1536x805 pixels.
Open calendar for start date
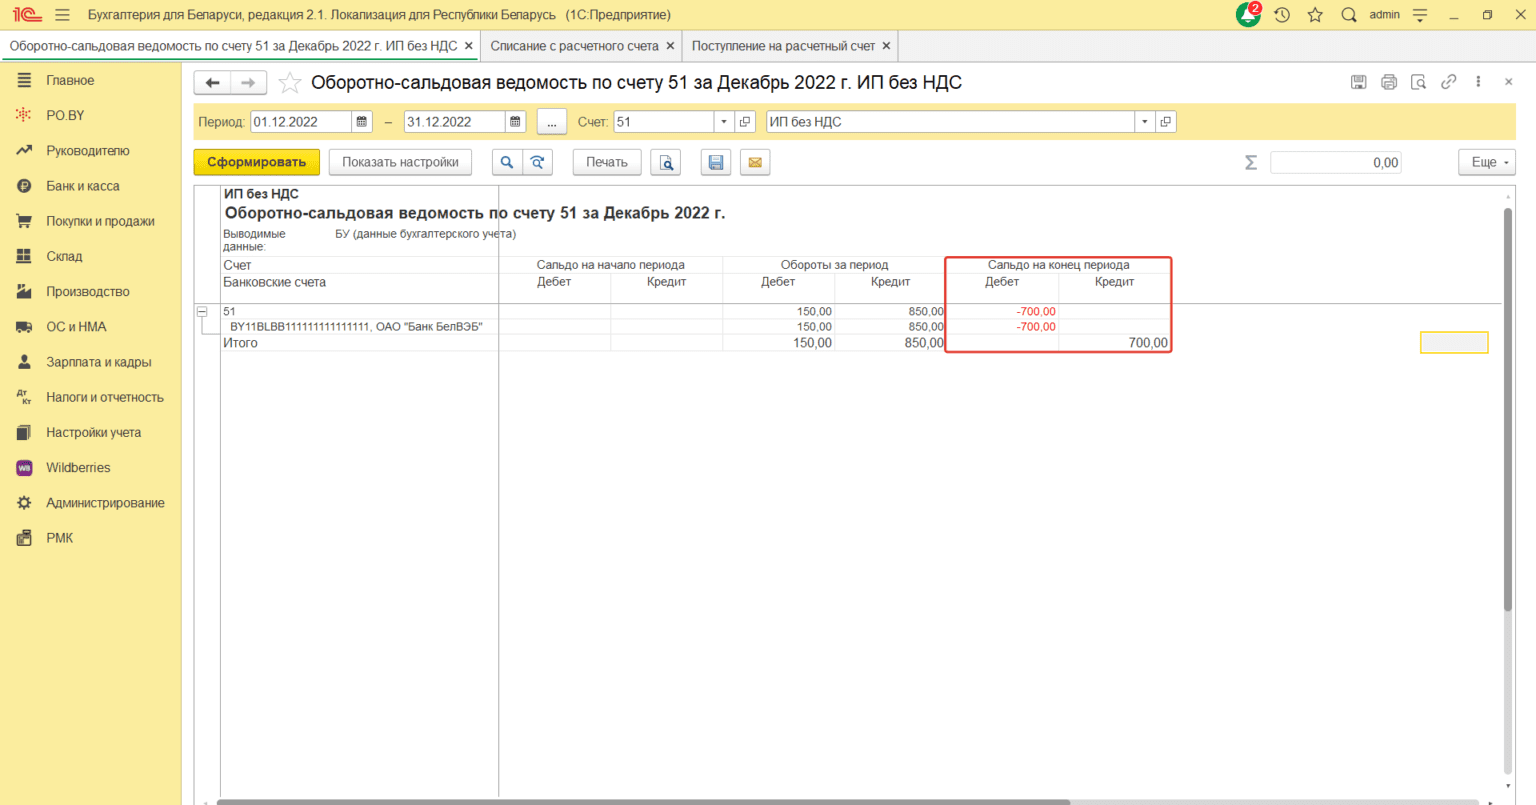[362, 122]
